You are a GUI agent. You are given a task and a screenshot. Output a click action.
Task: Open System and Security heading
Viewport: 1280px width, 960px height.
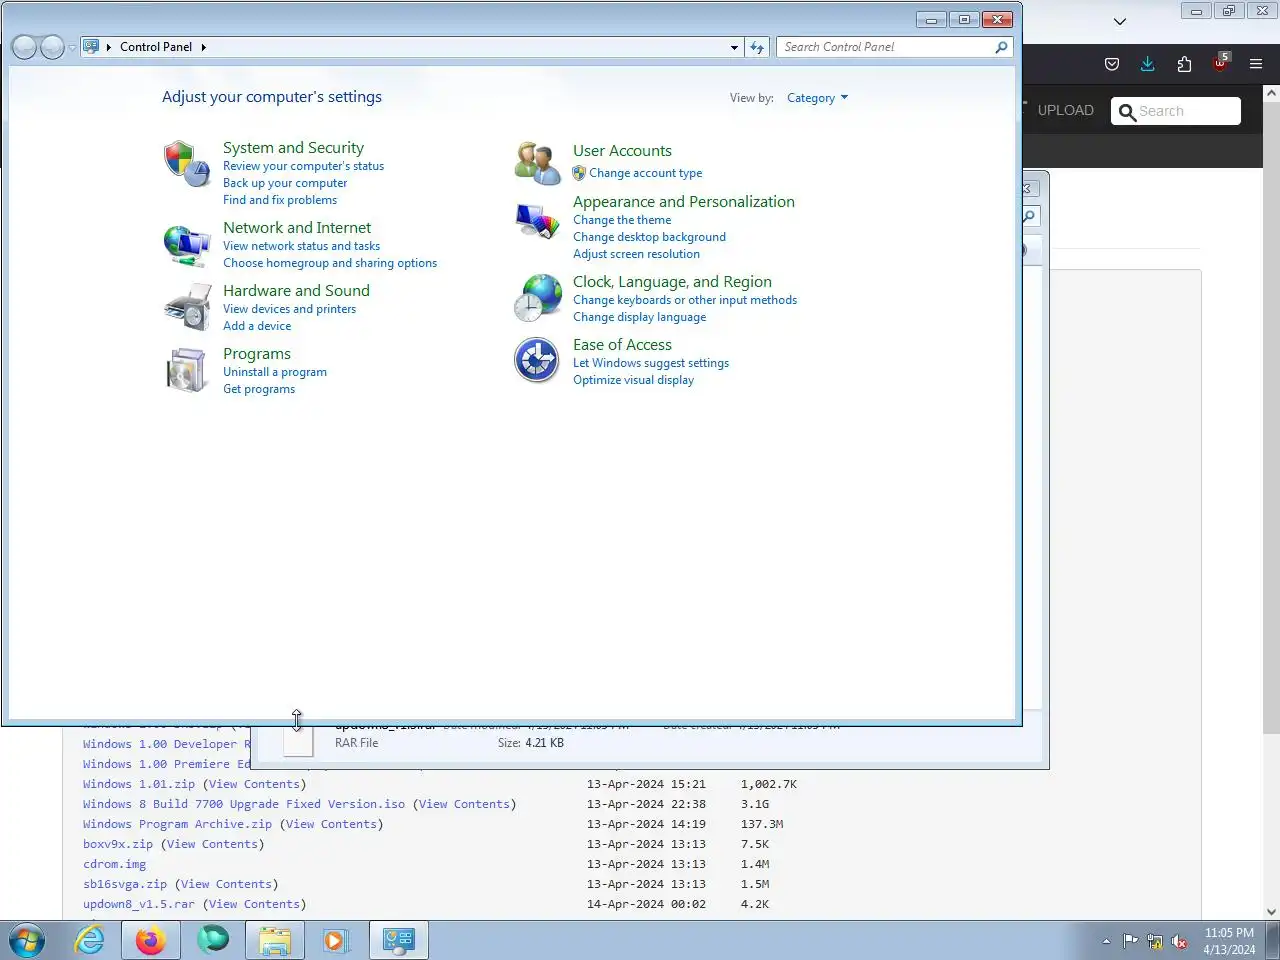pyautogui.click(x=293, y=148)
